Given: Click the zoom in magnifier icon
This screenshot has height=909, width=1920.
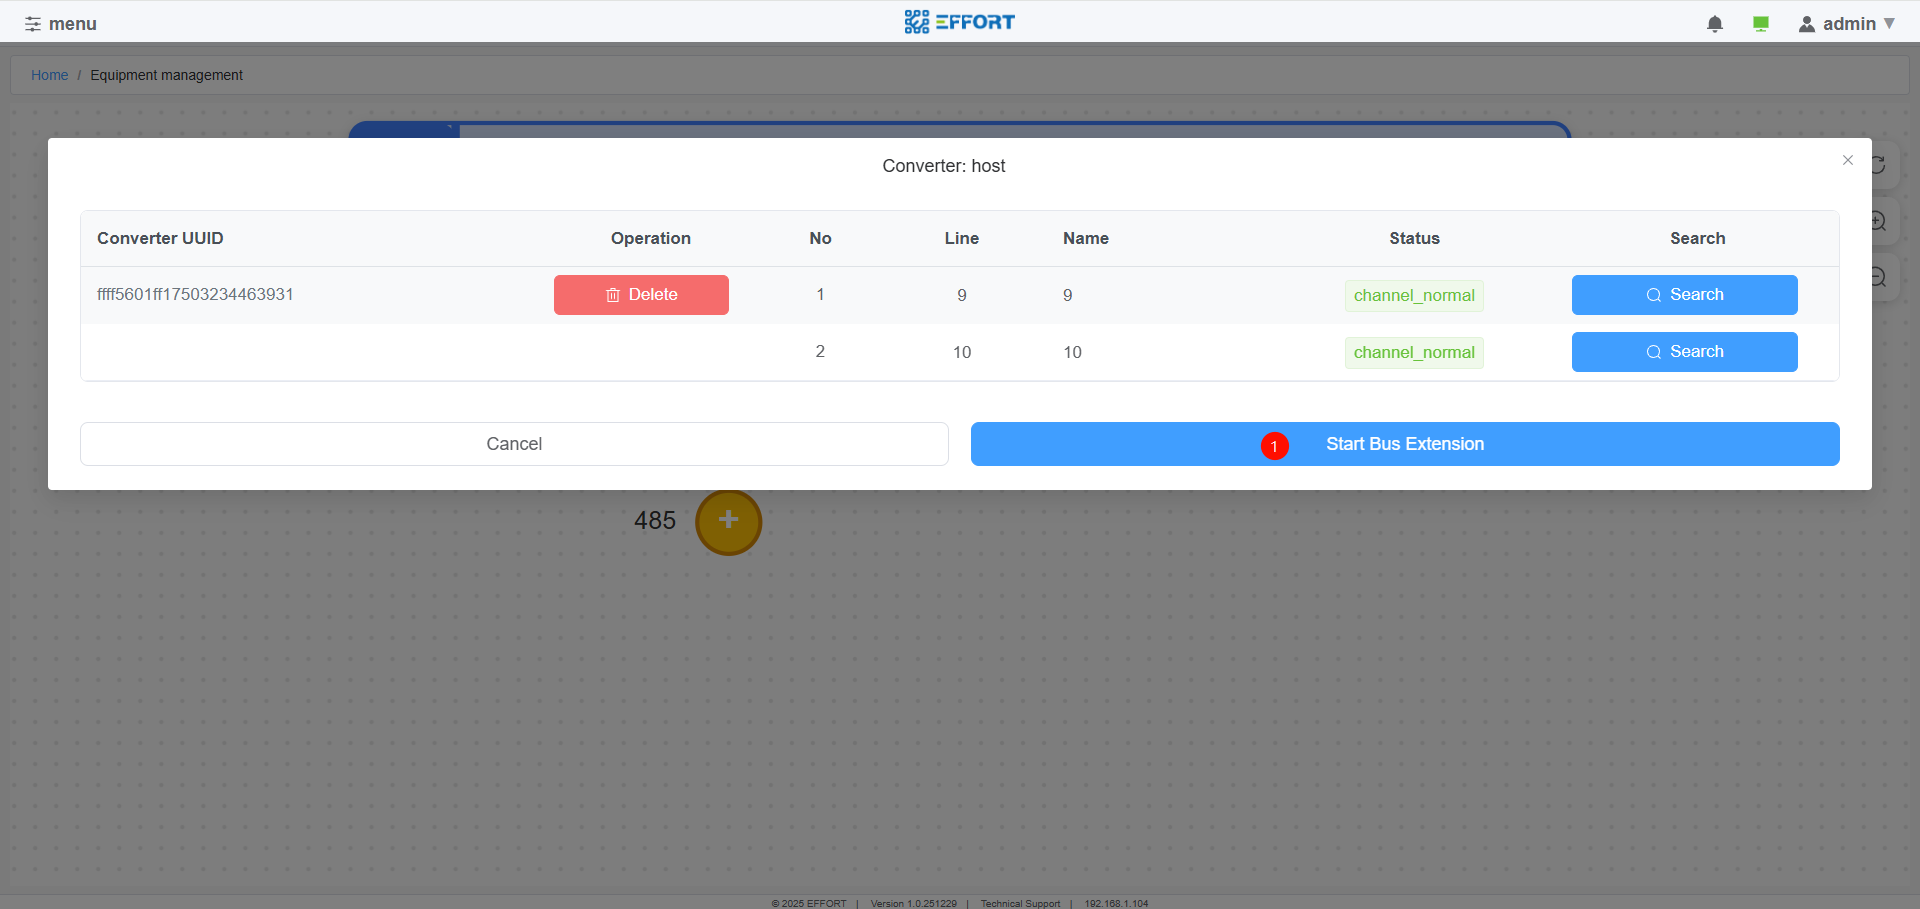Looking at the screenshot, I should 1879,221.
